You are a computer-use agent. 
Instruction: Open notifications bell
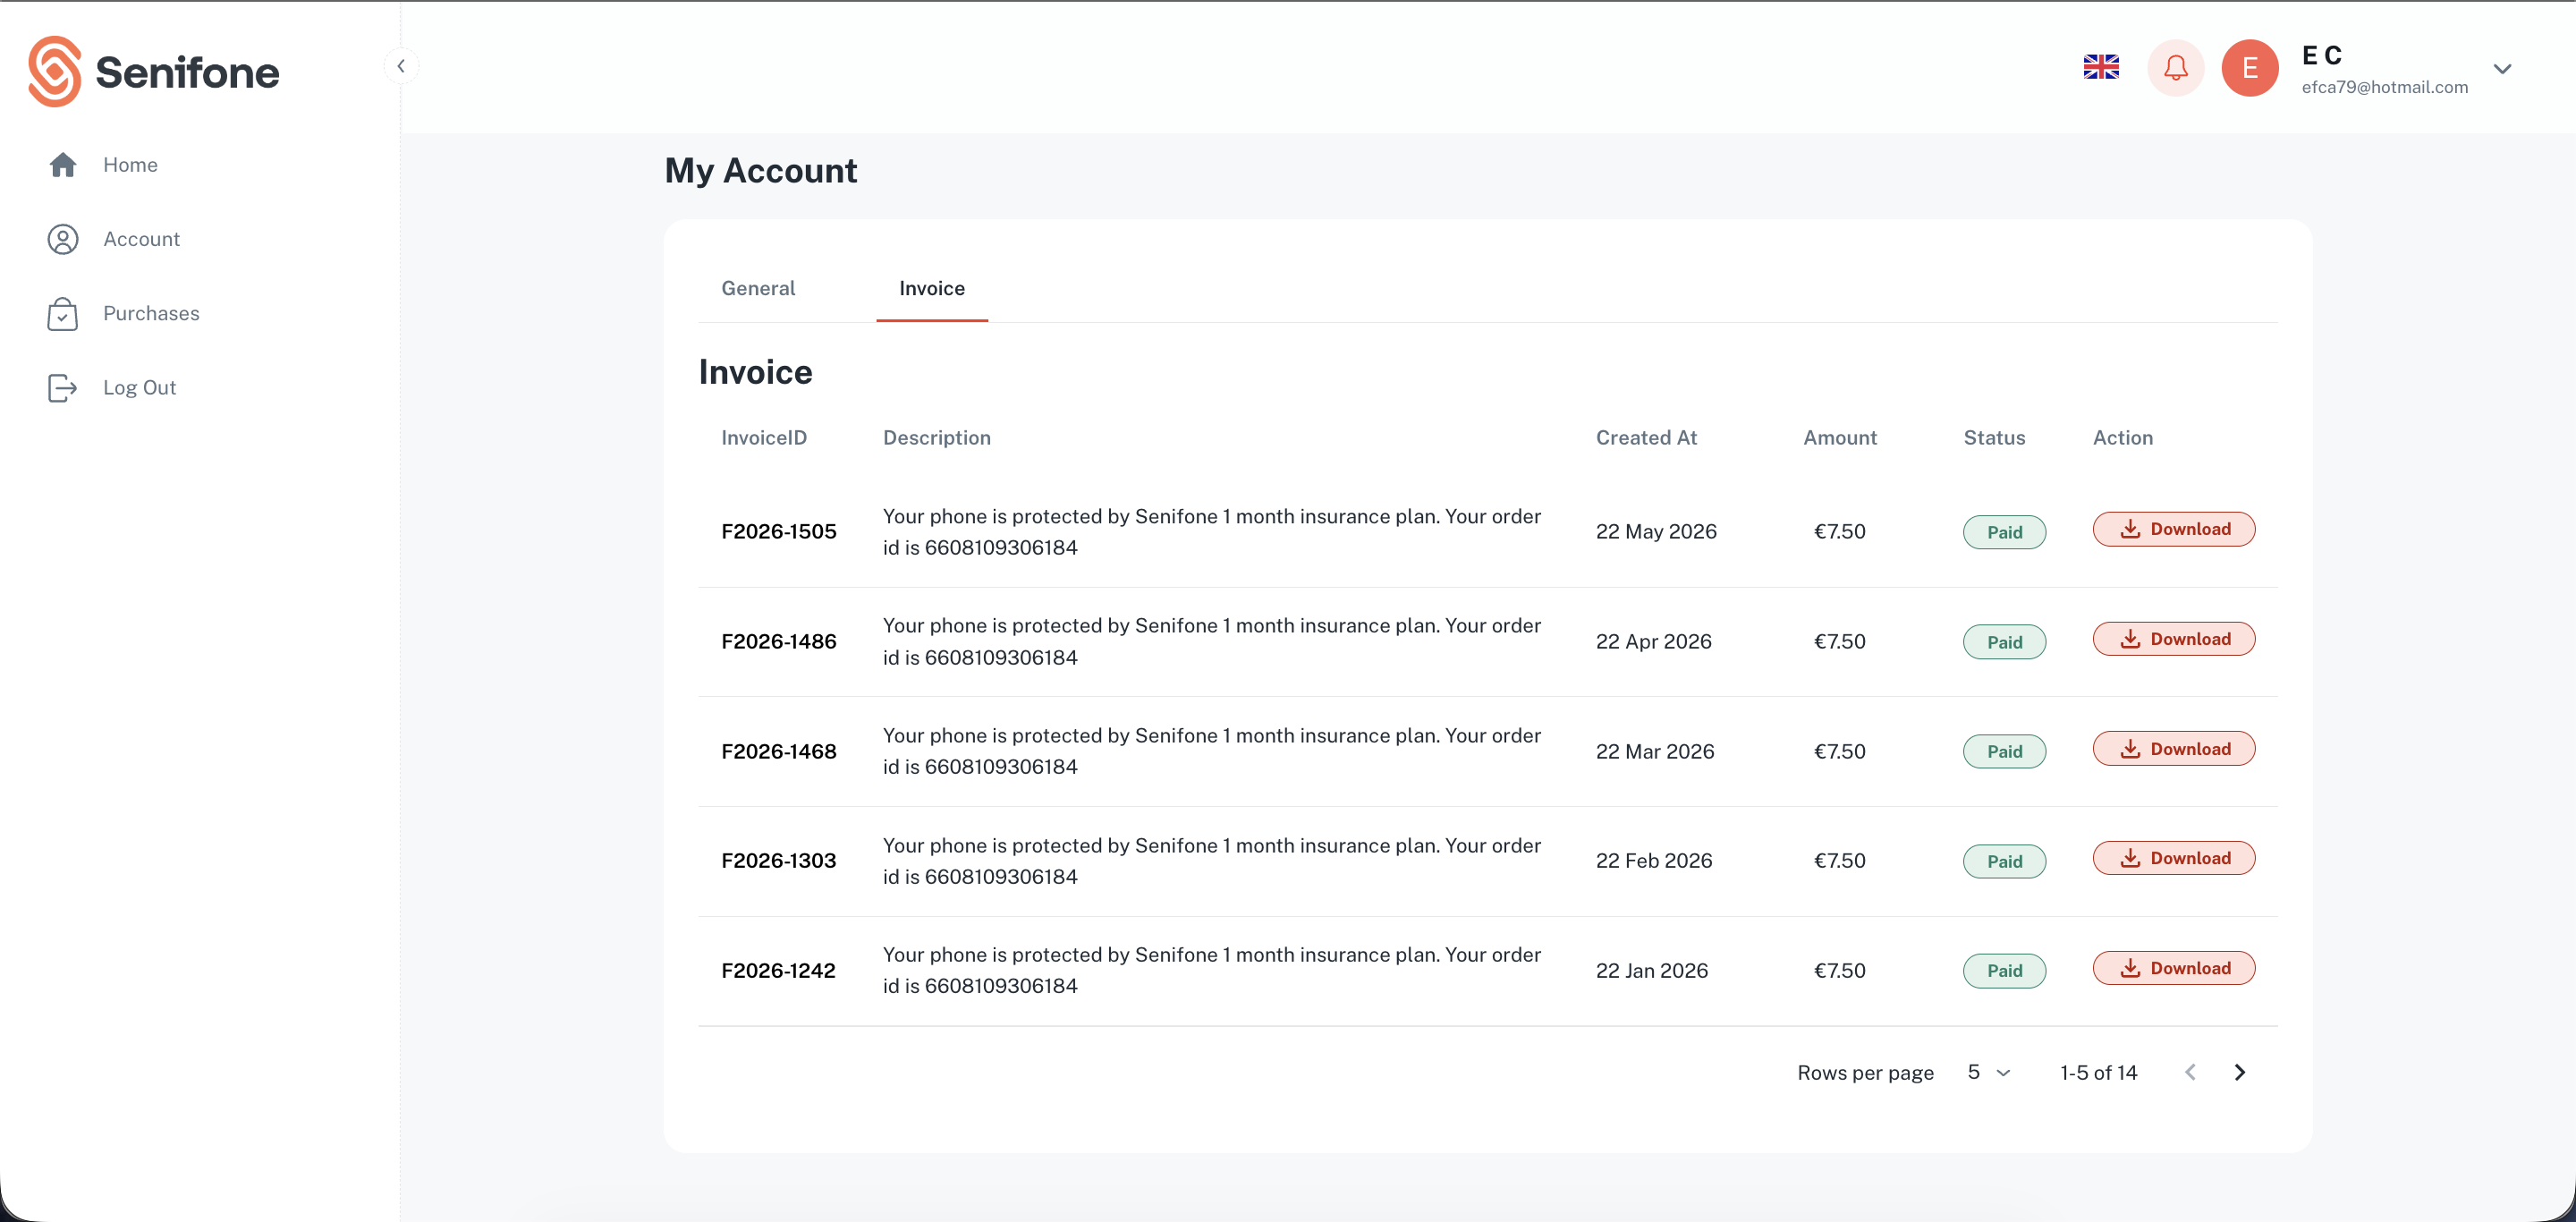pyautogui.click(x=2176, y=68)
